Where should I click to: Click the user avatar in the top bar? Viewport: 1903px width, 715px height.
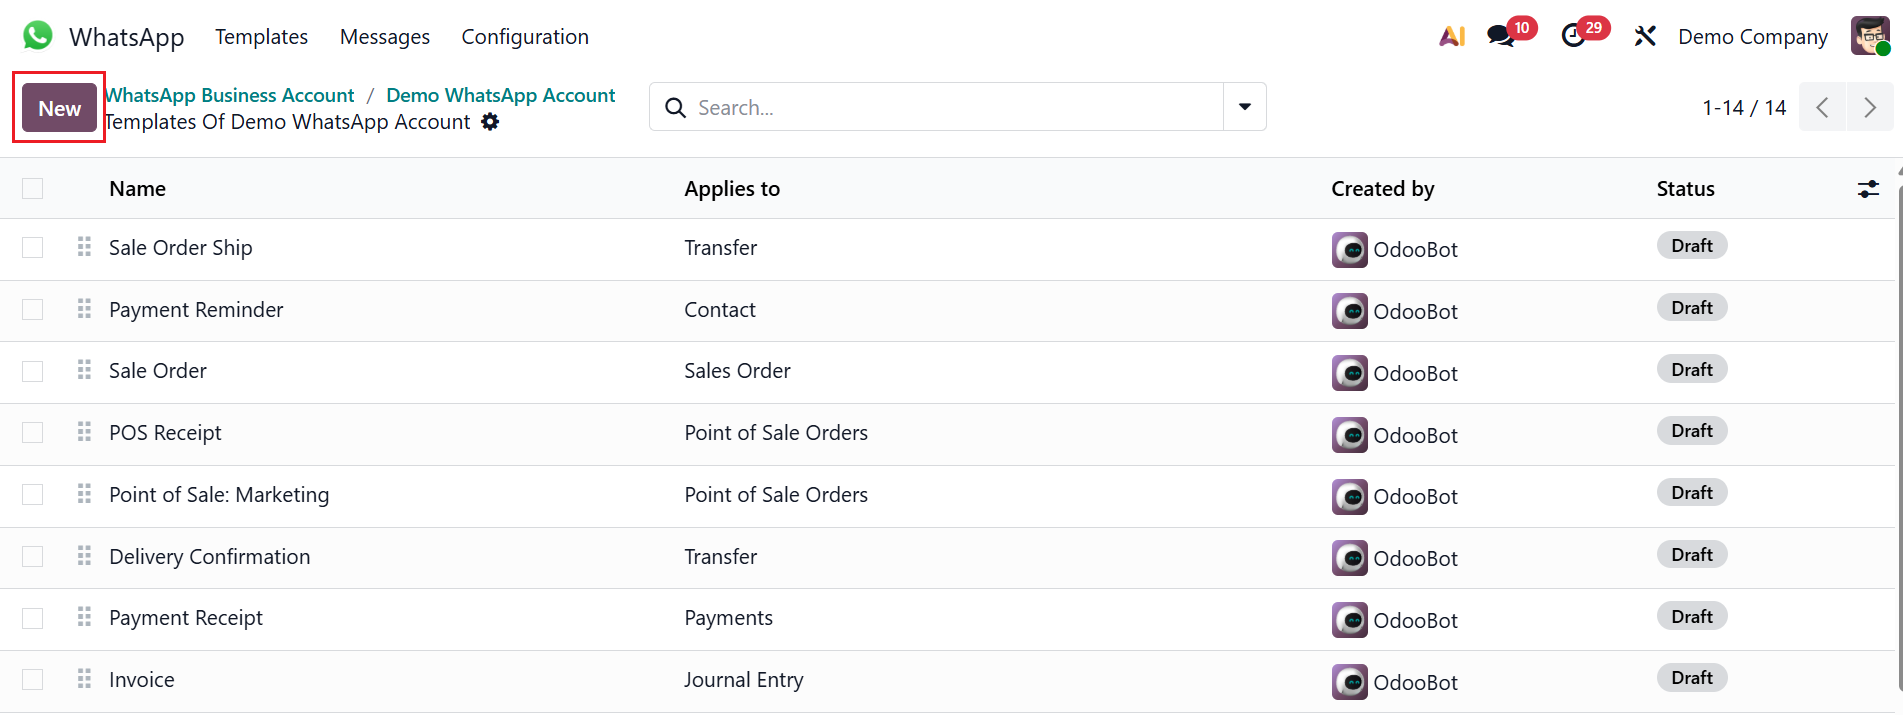click(1869, 36)
